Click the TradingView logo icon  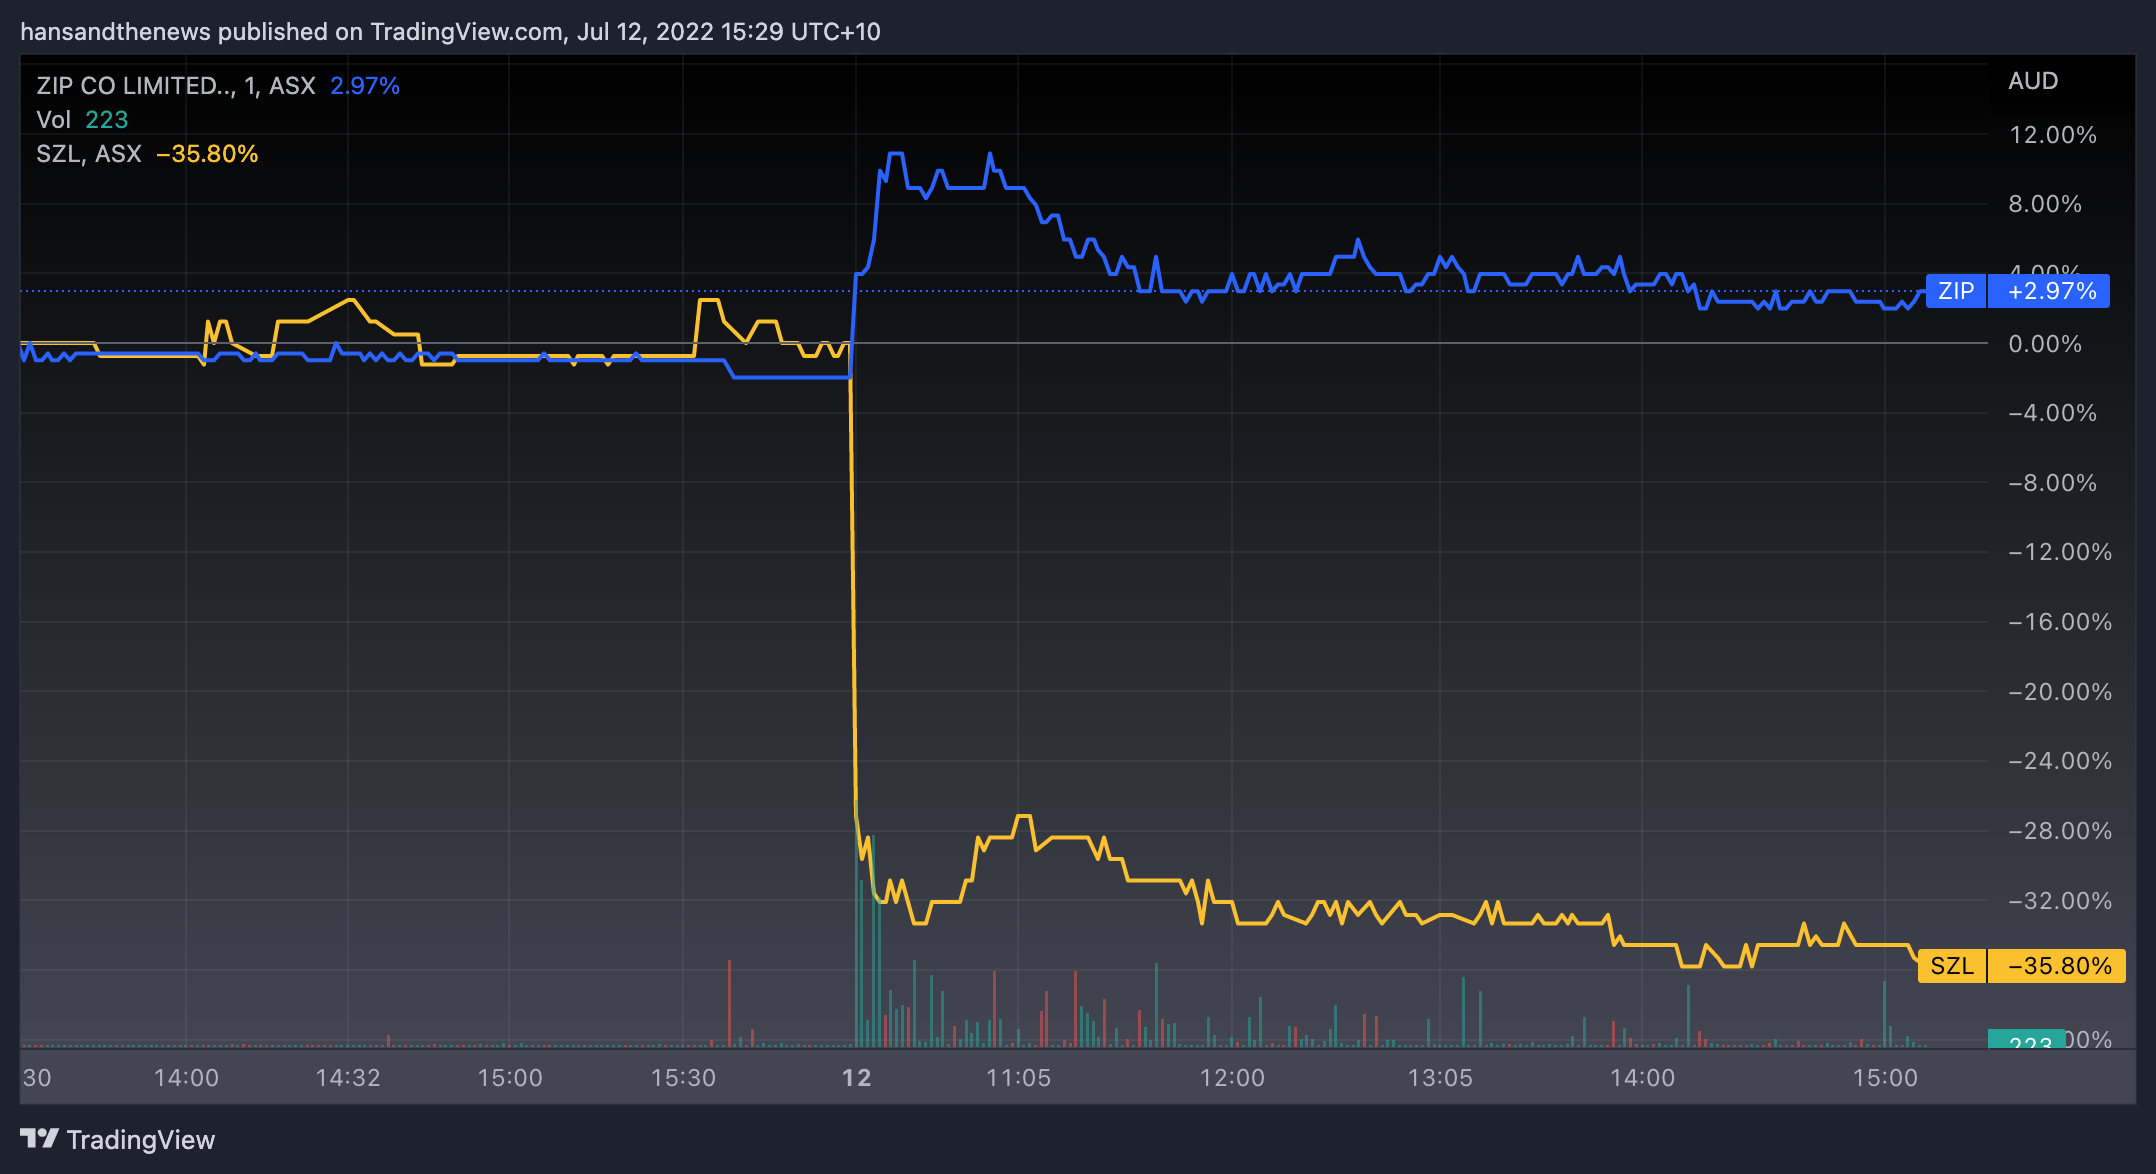pyautogui.click(x=39, y=1138)
